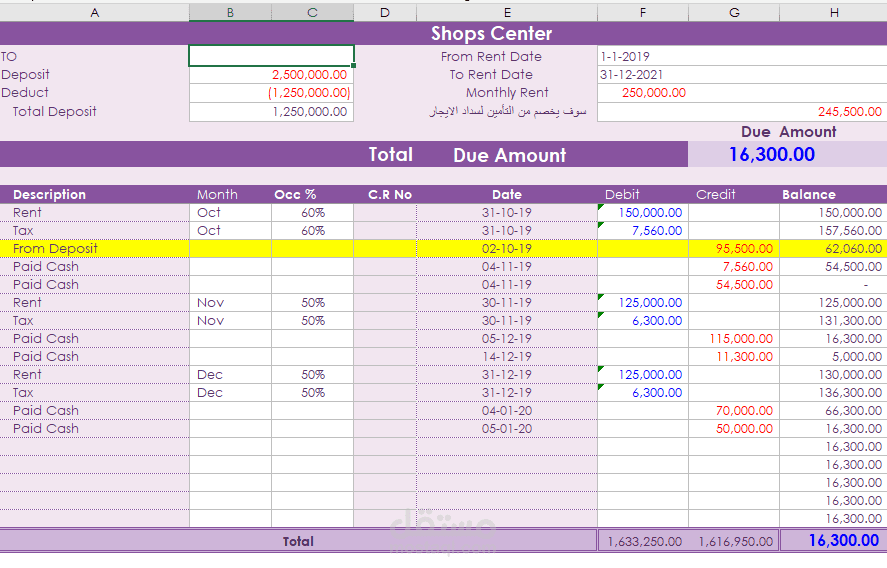Click the Shops Center title

491,33
